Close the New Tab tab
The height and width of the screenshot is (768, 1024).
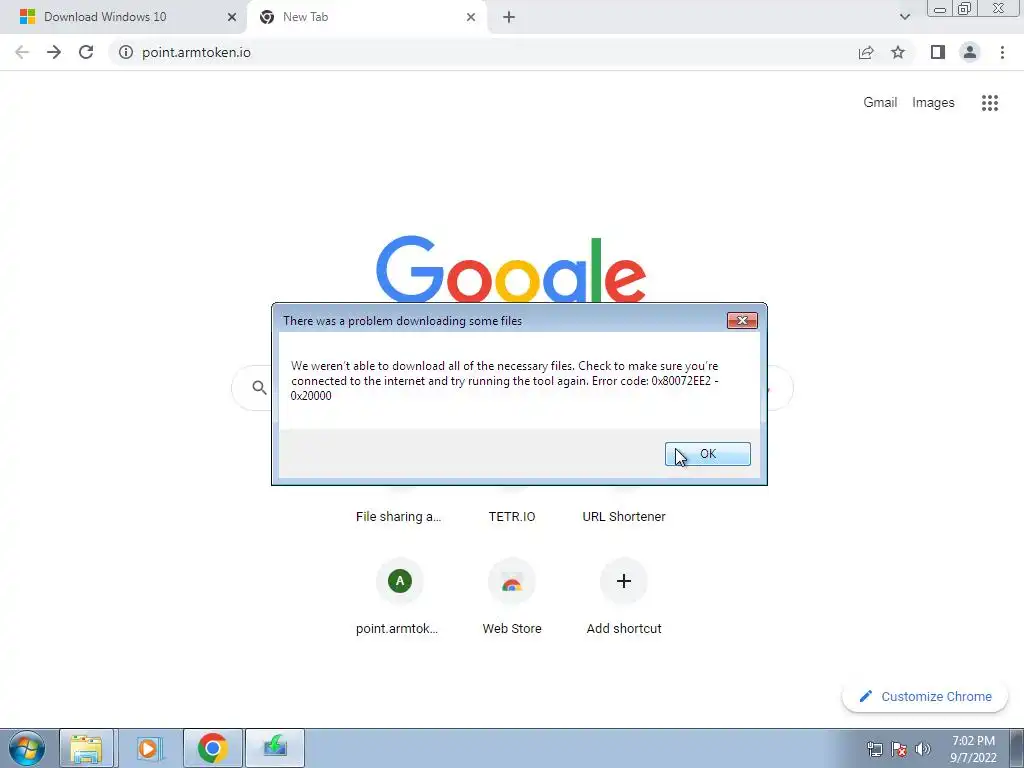click(471, 18)
